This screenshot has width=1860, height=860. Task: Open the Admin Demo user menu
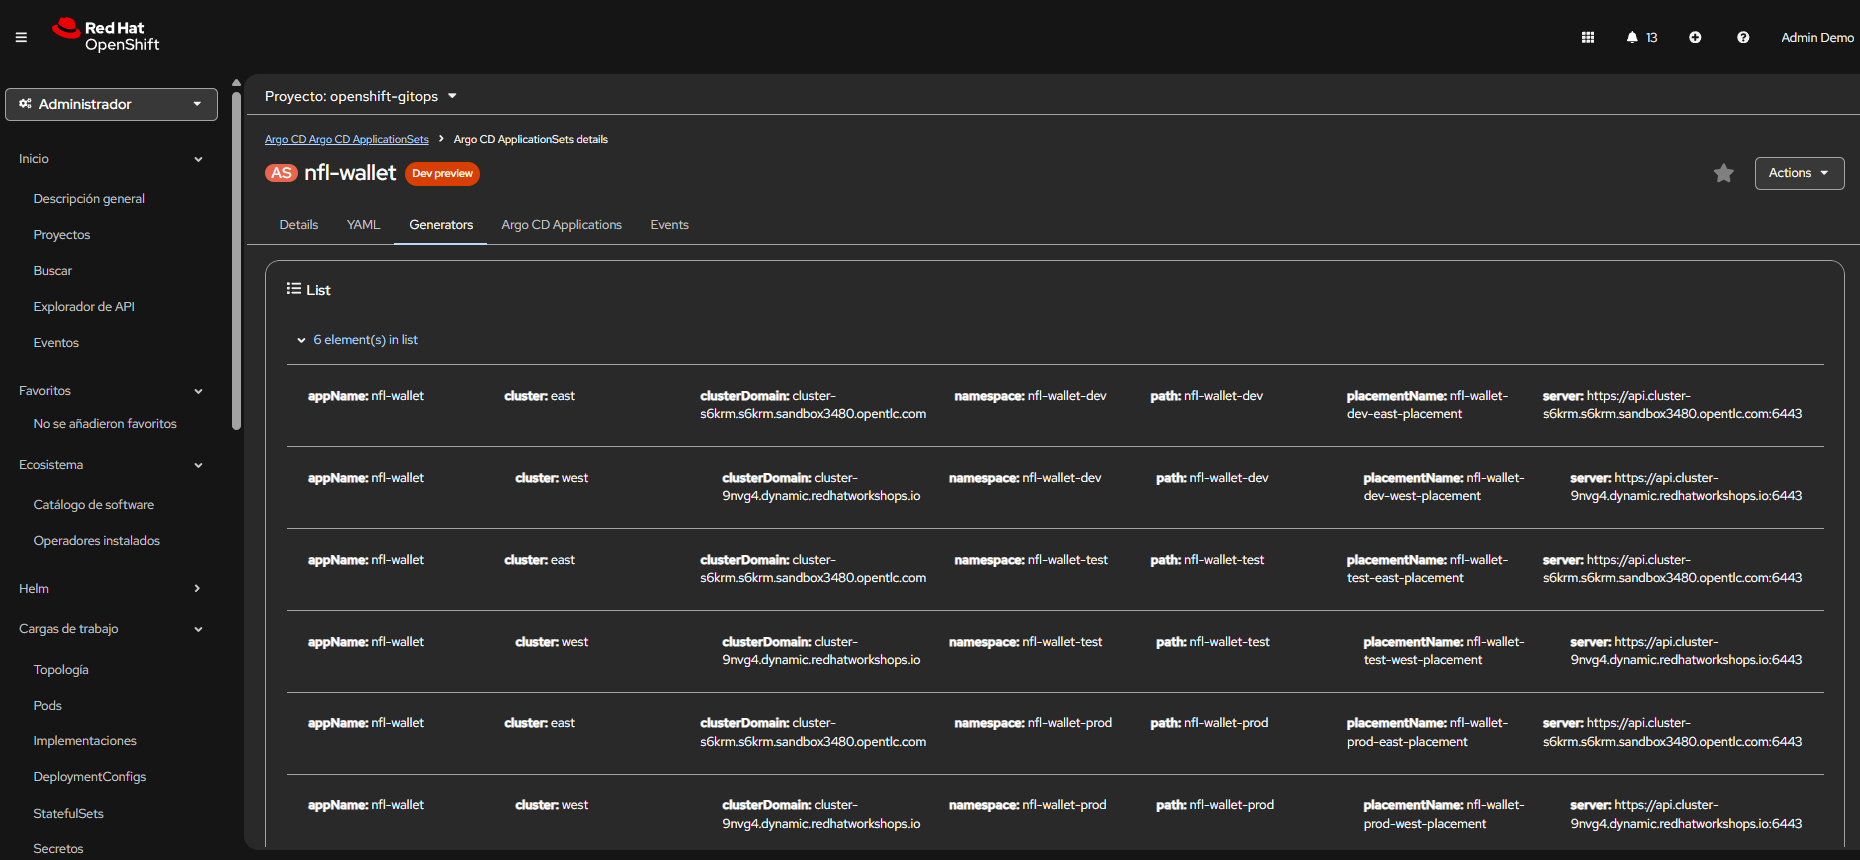click(x=1816, y=37)
